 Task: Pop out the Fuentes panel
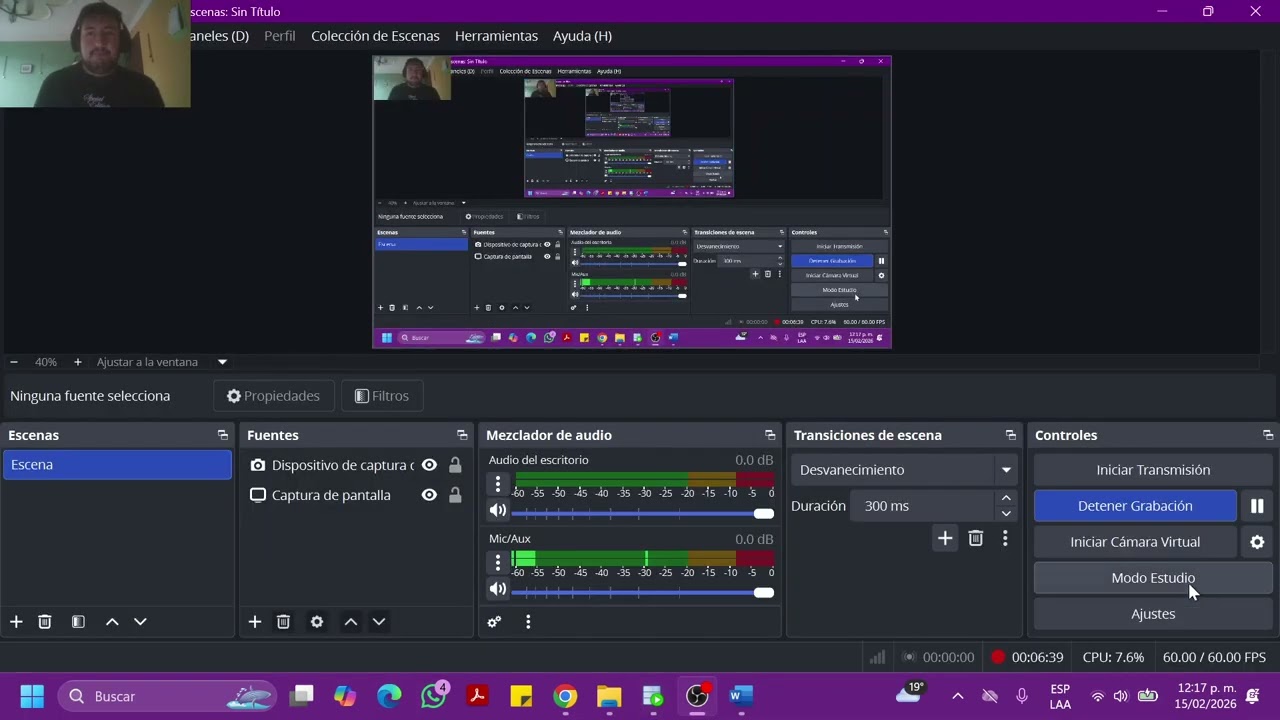click(x=462, y=435)
